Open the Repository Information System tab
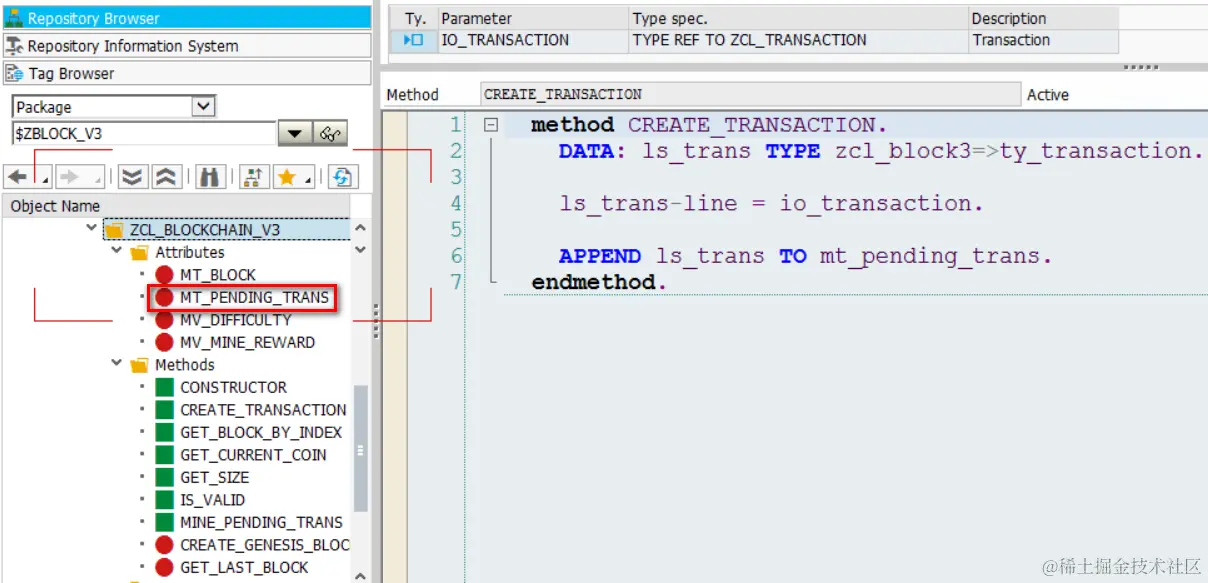The height and width of the screenshot is (583, 1208). click(x=186, y=45)
